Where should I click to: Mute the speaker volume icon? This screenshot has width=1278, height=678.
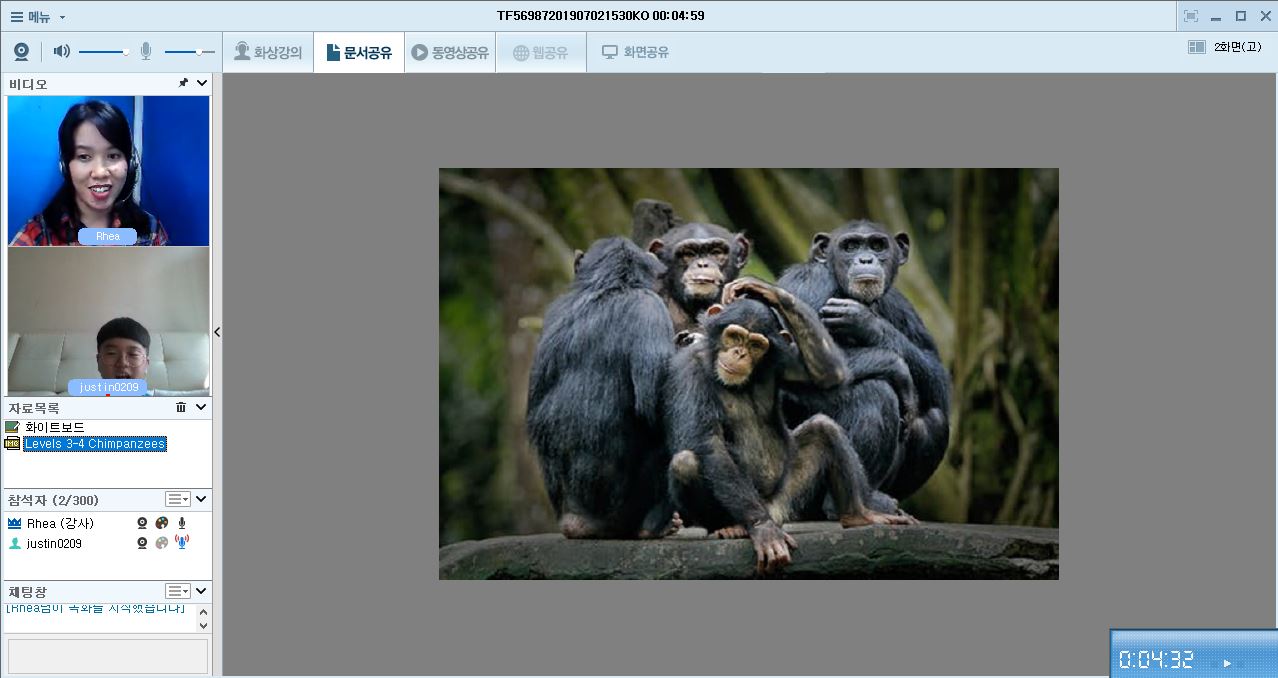coord(62,52)
